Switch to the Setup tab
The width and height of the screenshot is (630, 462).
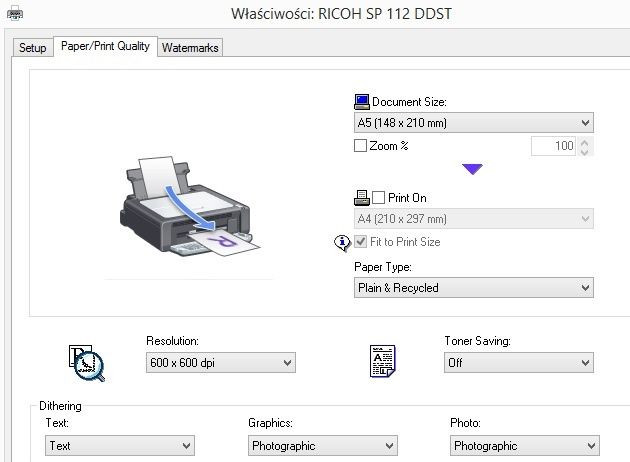[33, 47]
